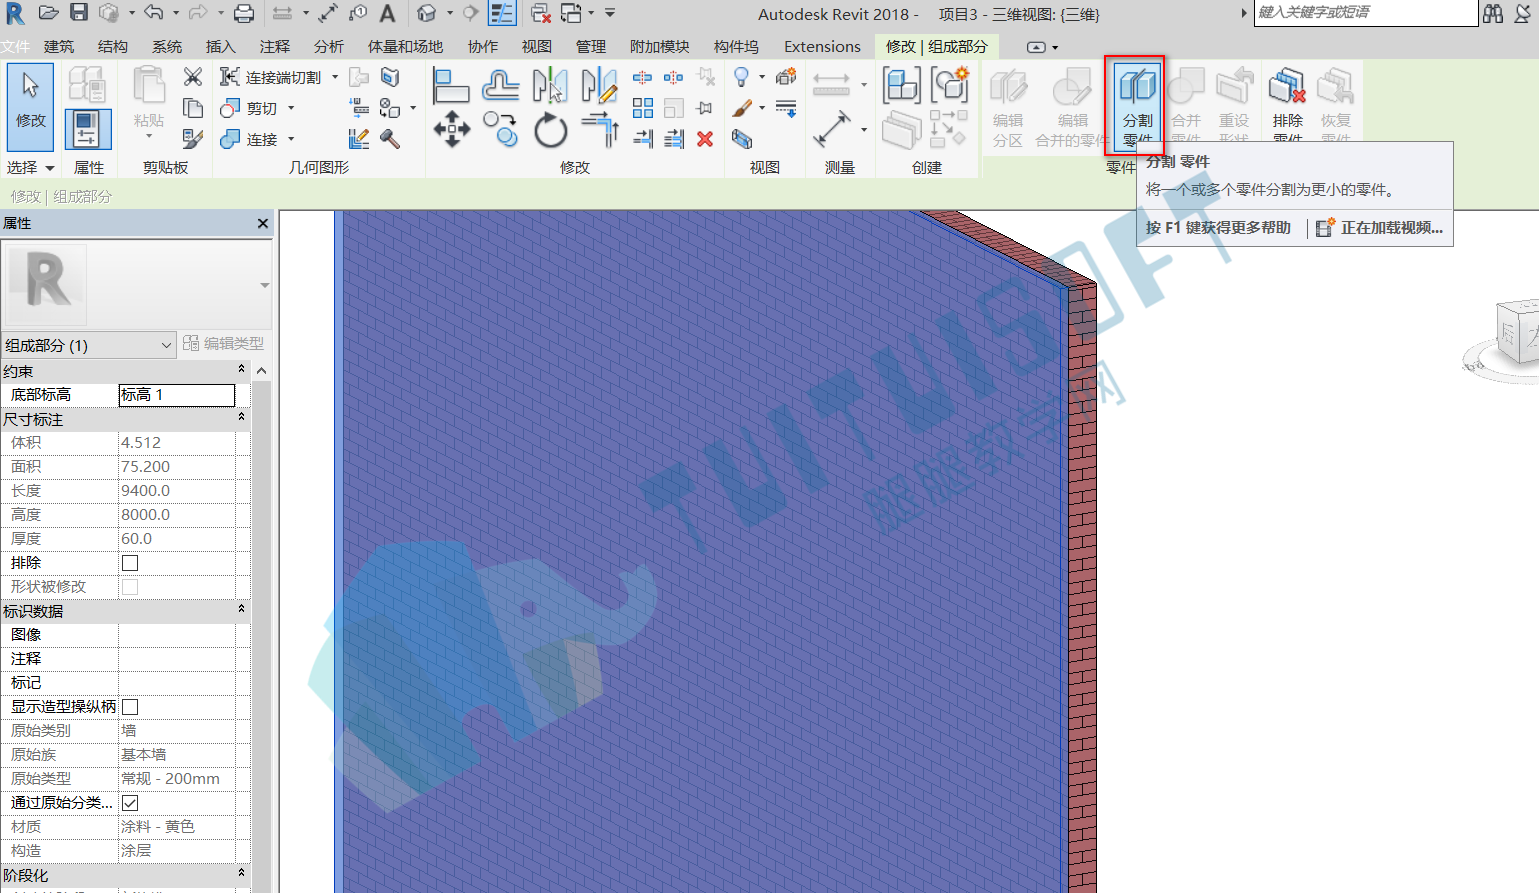The image size is (1539, 893).
Task: Select the Rotate tool icon
Action: coord(550,130)
